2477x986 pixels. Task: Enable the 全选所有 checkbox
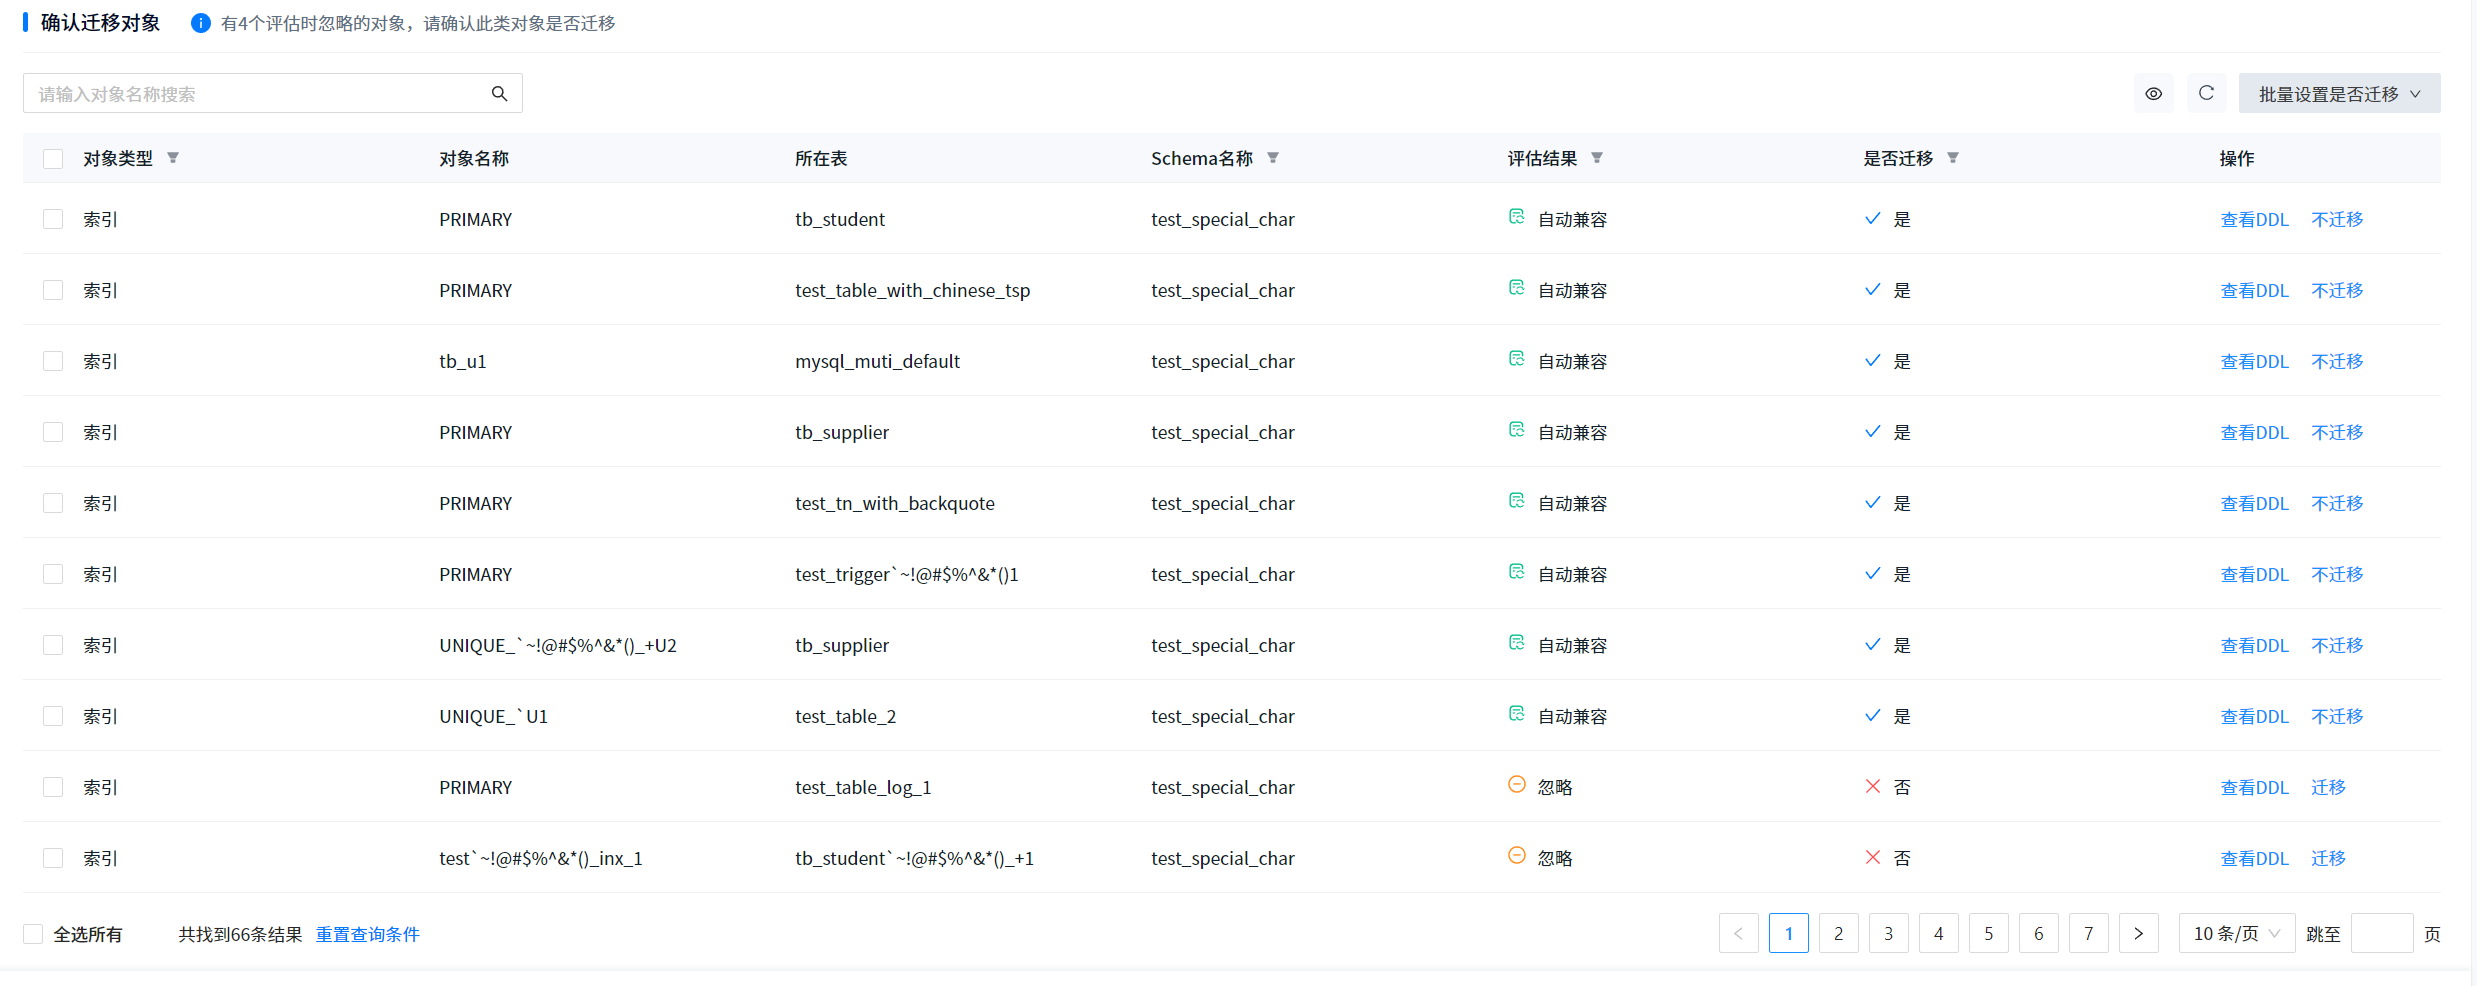point(33,934)
